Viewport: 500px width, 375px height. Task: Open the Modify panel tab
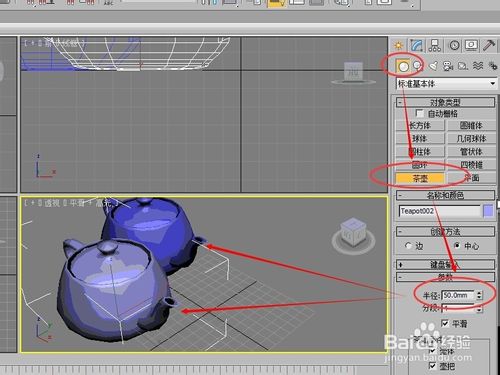click(417, 45)
